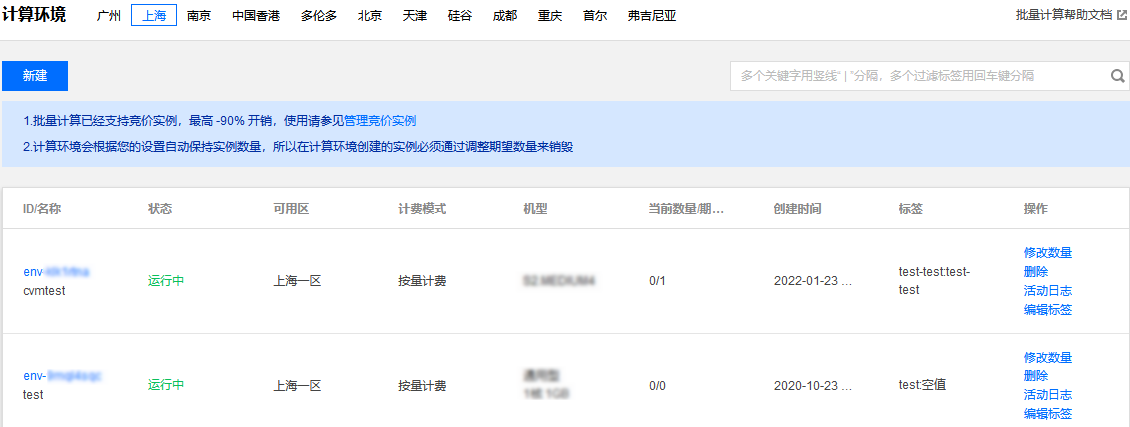Click the 2020-10-23 creation time cell
Image resolution: width=1130 pixels, height=427 pixels.
[x=813, y=385]
